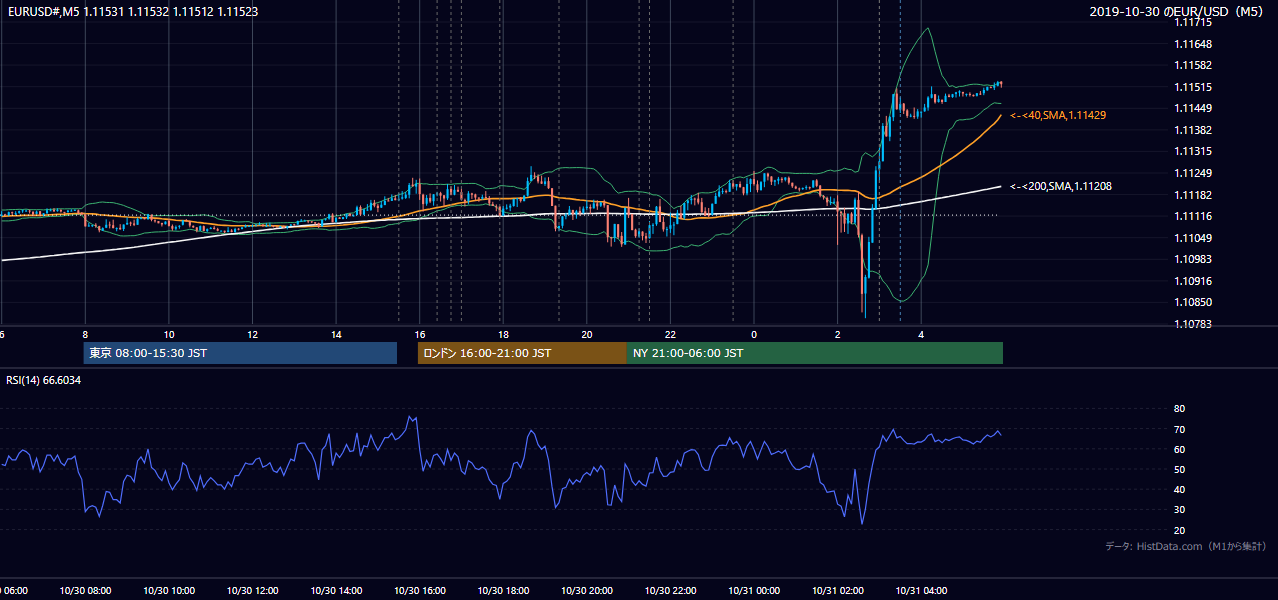
Task: Select the NY 21:00-06:00 JST session bar
Action: pyautogui.click(x=815, y=353)
